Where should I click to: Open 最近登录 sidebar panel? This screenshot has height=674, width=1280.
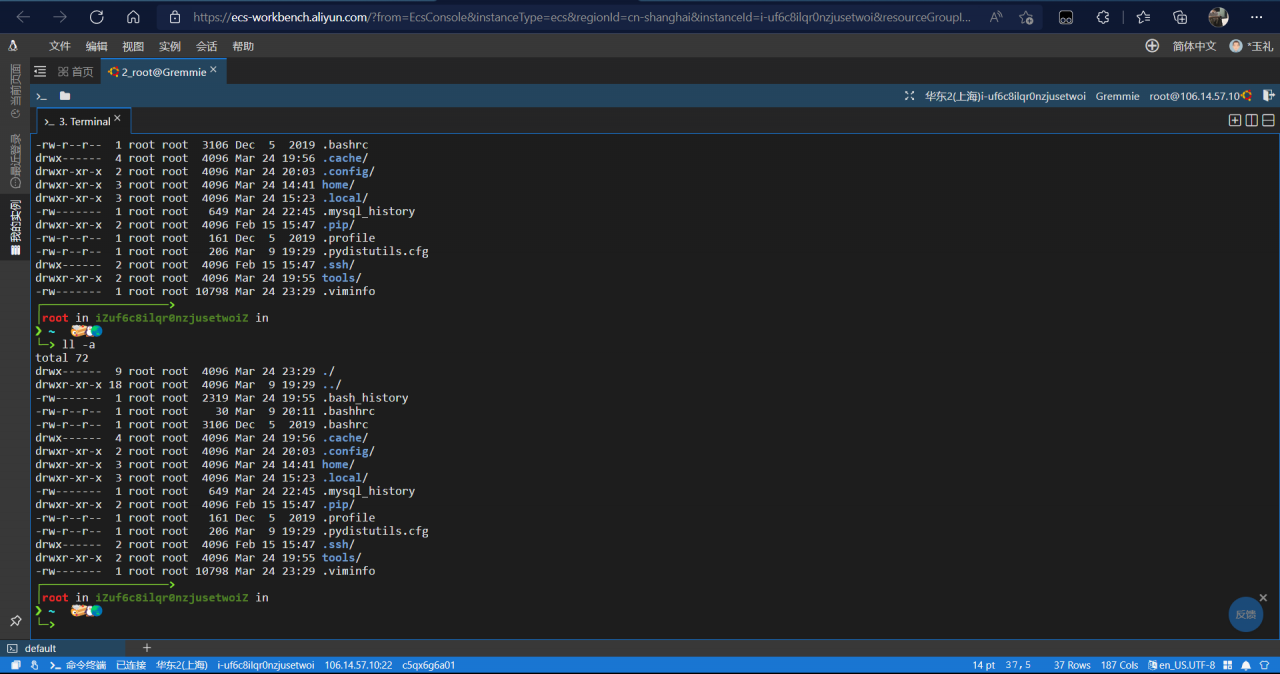click(14, 160)
